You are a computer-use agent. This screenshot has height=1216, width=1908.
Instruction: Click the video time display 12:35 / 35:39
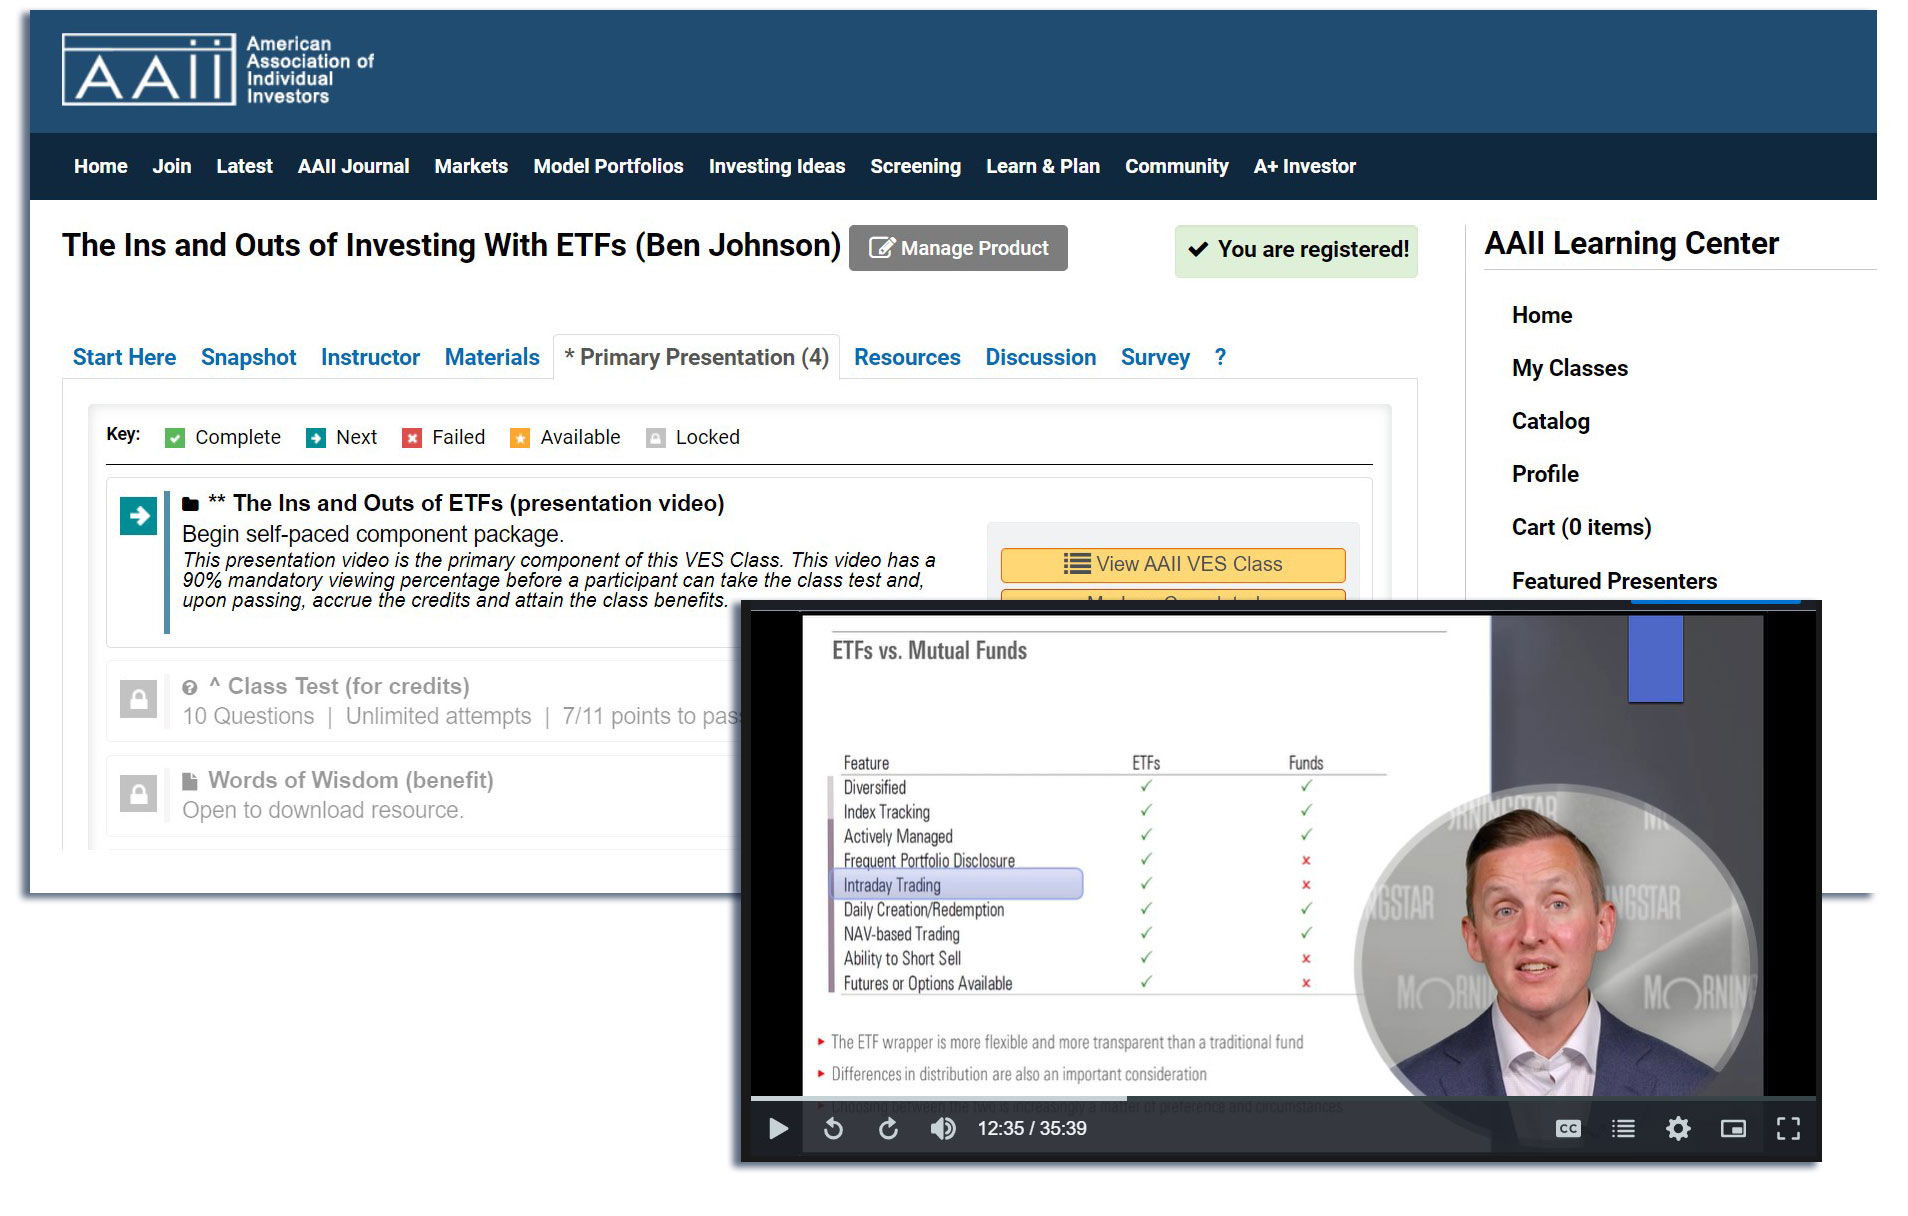(x=1032, y=1129)
